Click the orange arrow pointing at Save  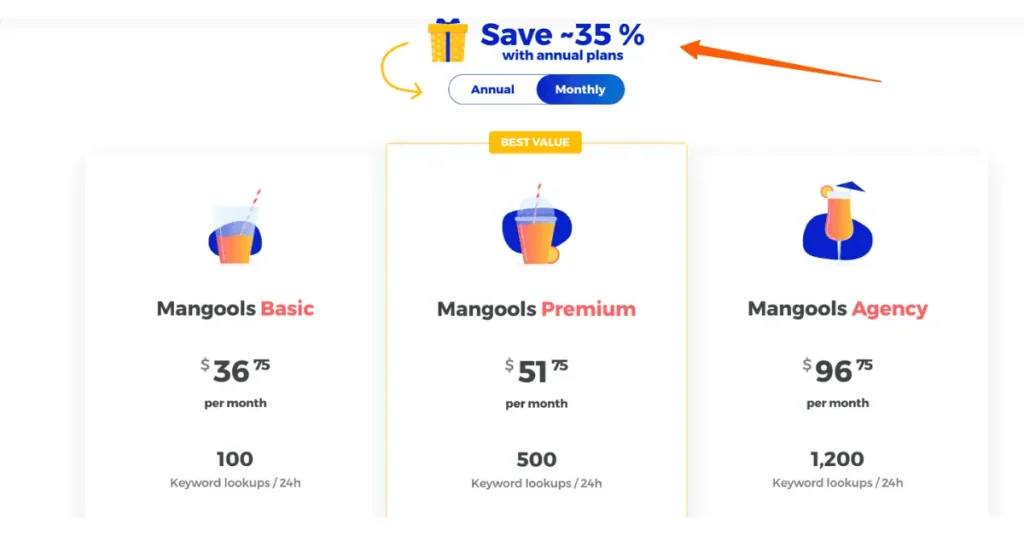click(x=780, y=61)
